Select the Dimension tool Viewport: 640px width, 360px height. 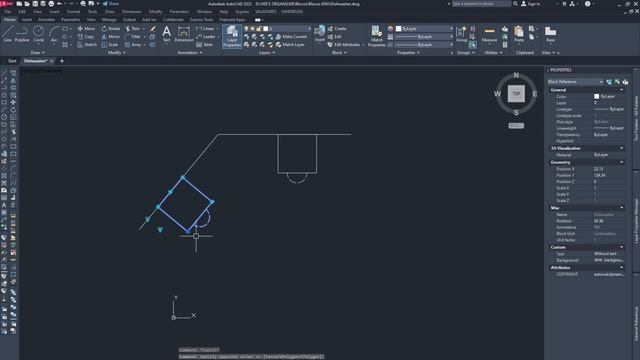pos(184,34)
